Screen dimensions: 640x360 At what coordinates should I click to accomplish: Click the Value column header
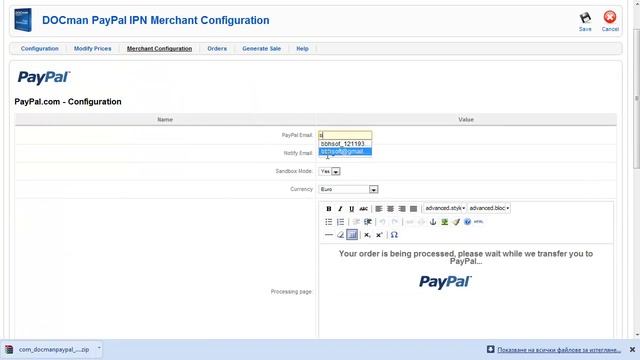click(x=466, y=120)
